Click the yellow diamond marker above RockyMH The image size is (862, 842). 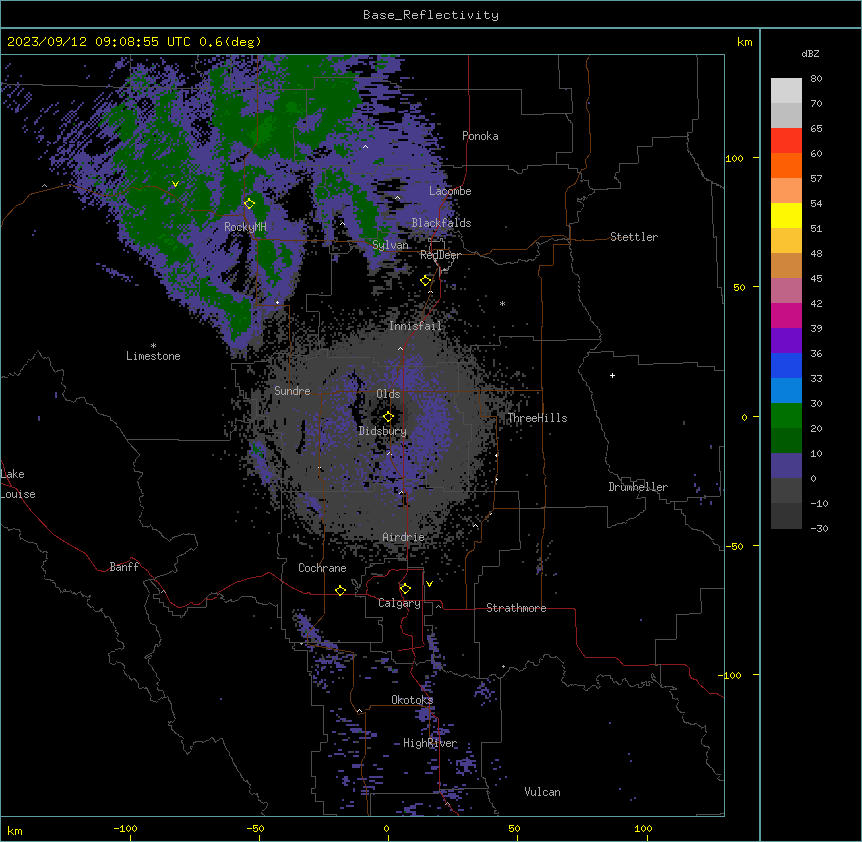pyautogui.click(x=250, y=204)
